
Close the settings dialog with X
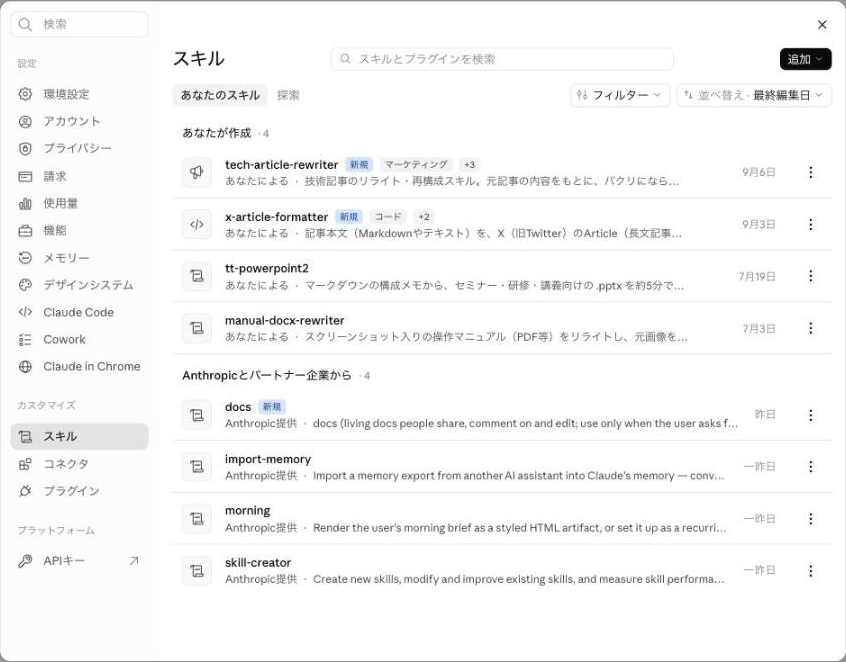(x=822, y=25)
